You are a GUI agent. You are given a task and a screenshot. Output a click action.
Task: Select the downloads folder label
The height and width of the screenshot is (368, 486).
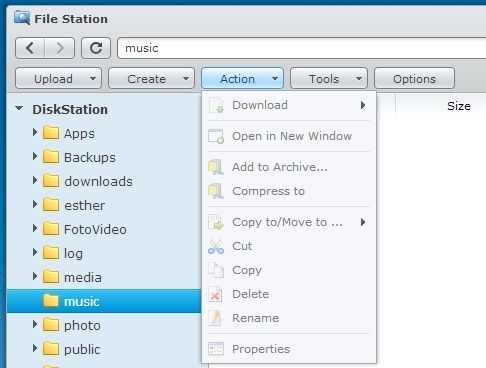[98, 181]
